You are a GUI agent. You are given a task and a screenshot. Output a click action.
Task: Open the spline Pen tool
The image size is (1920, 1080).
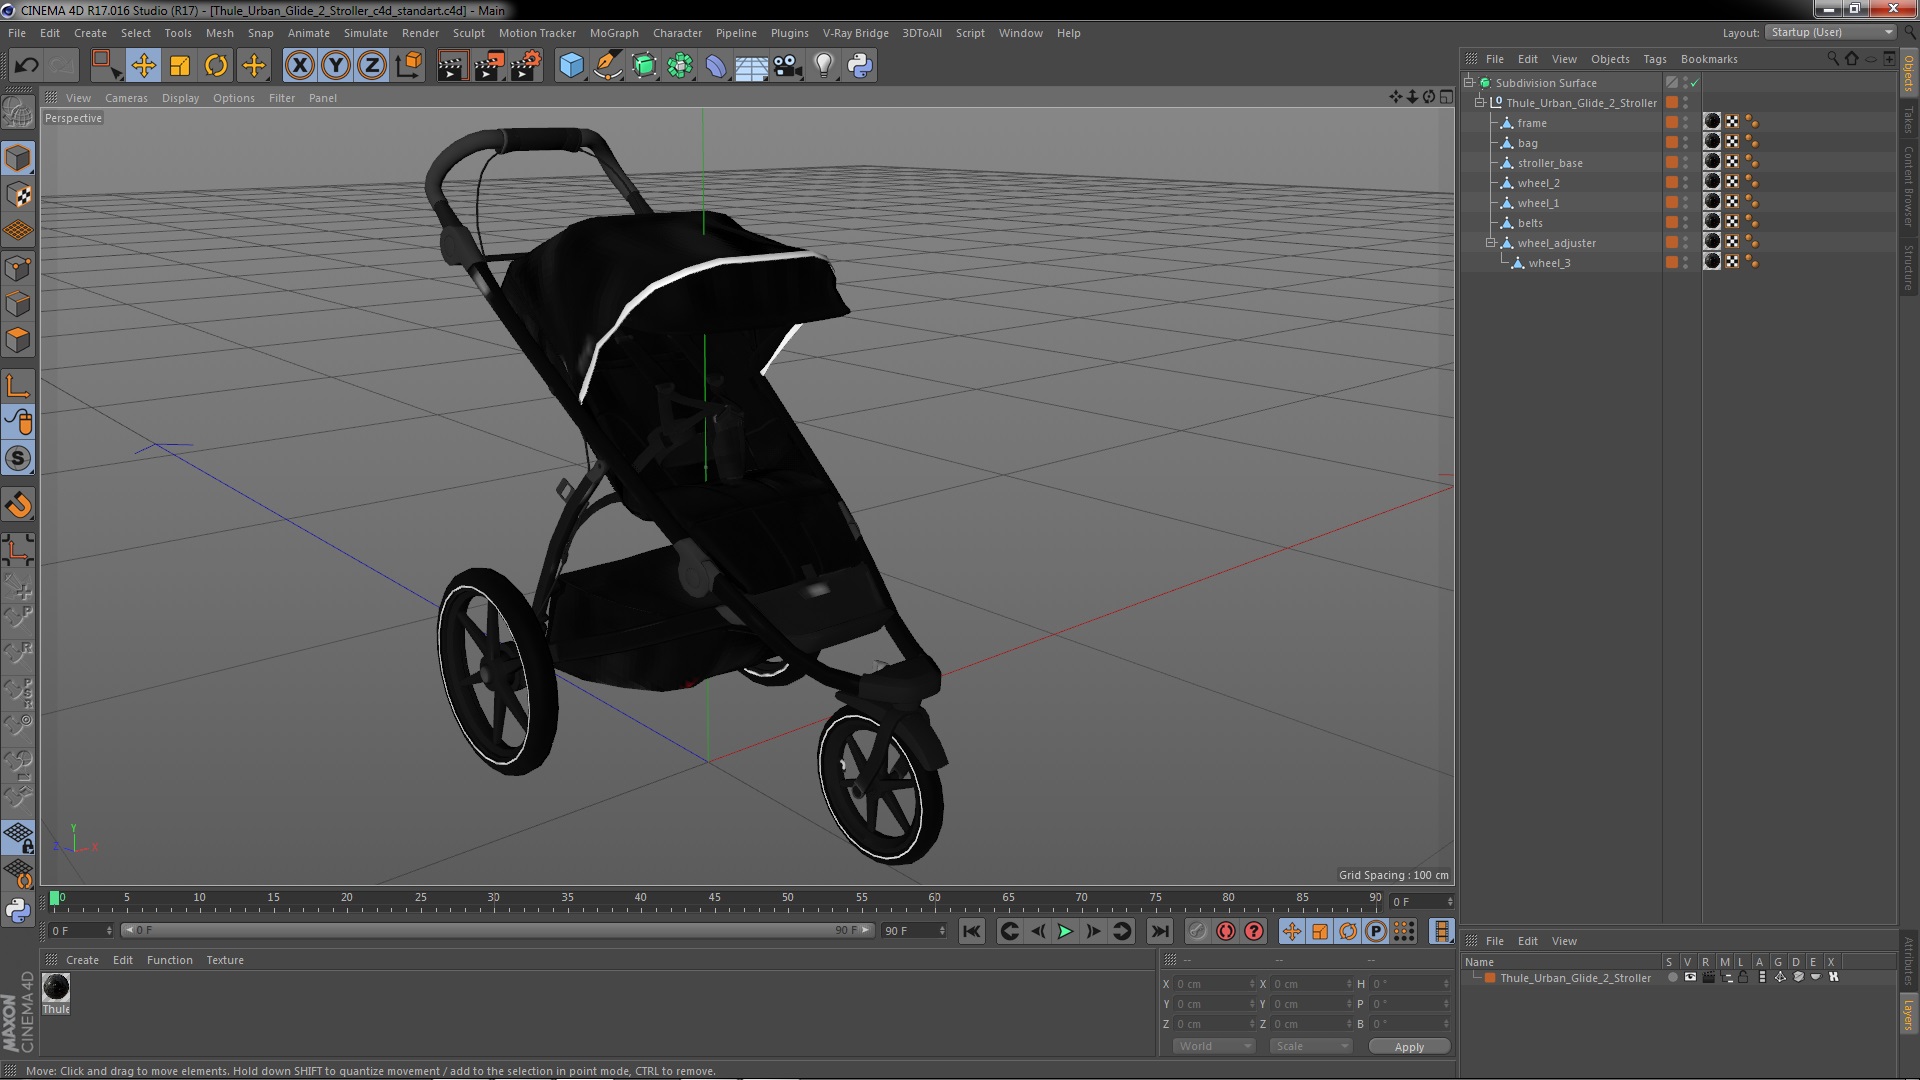608,66
